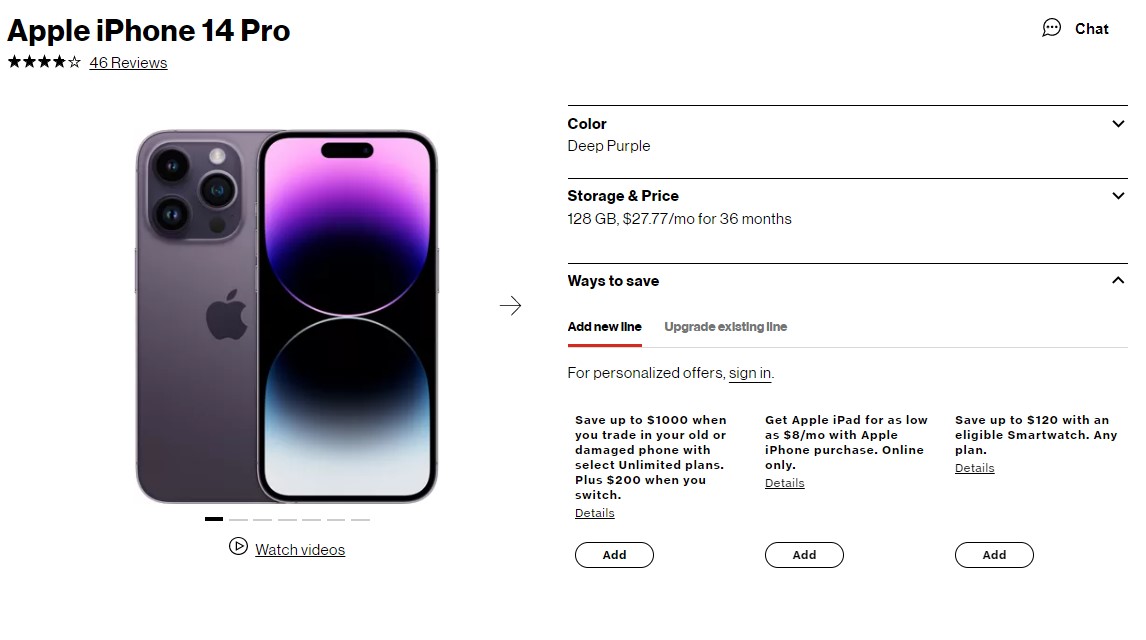1146x640 pixels.
Task: Add the $1000 trade-in offer
Action: [614, 555]
